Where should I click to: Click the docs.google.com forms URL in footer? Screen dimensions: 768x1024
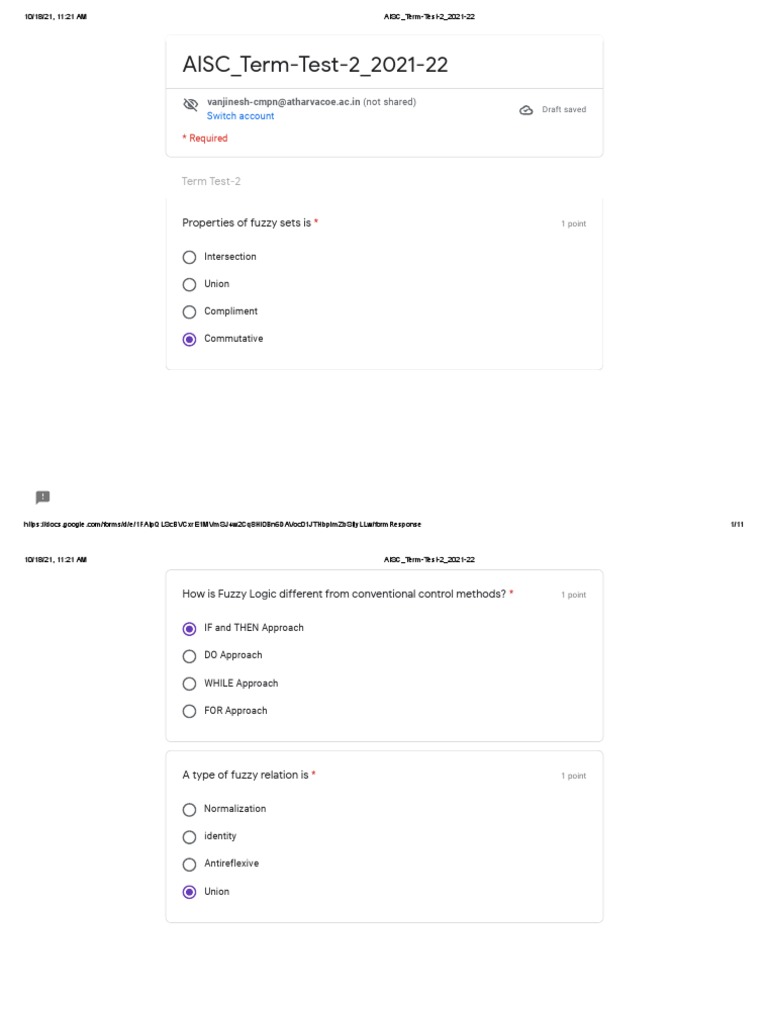(222, 524)
